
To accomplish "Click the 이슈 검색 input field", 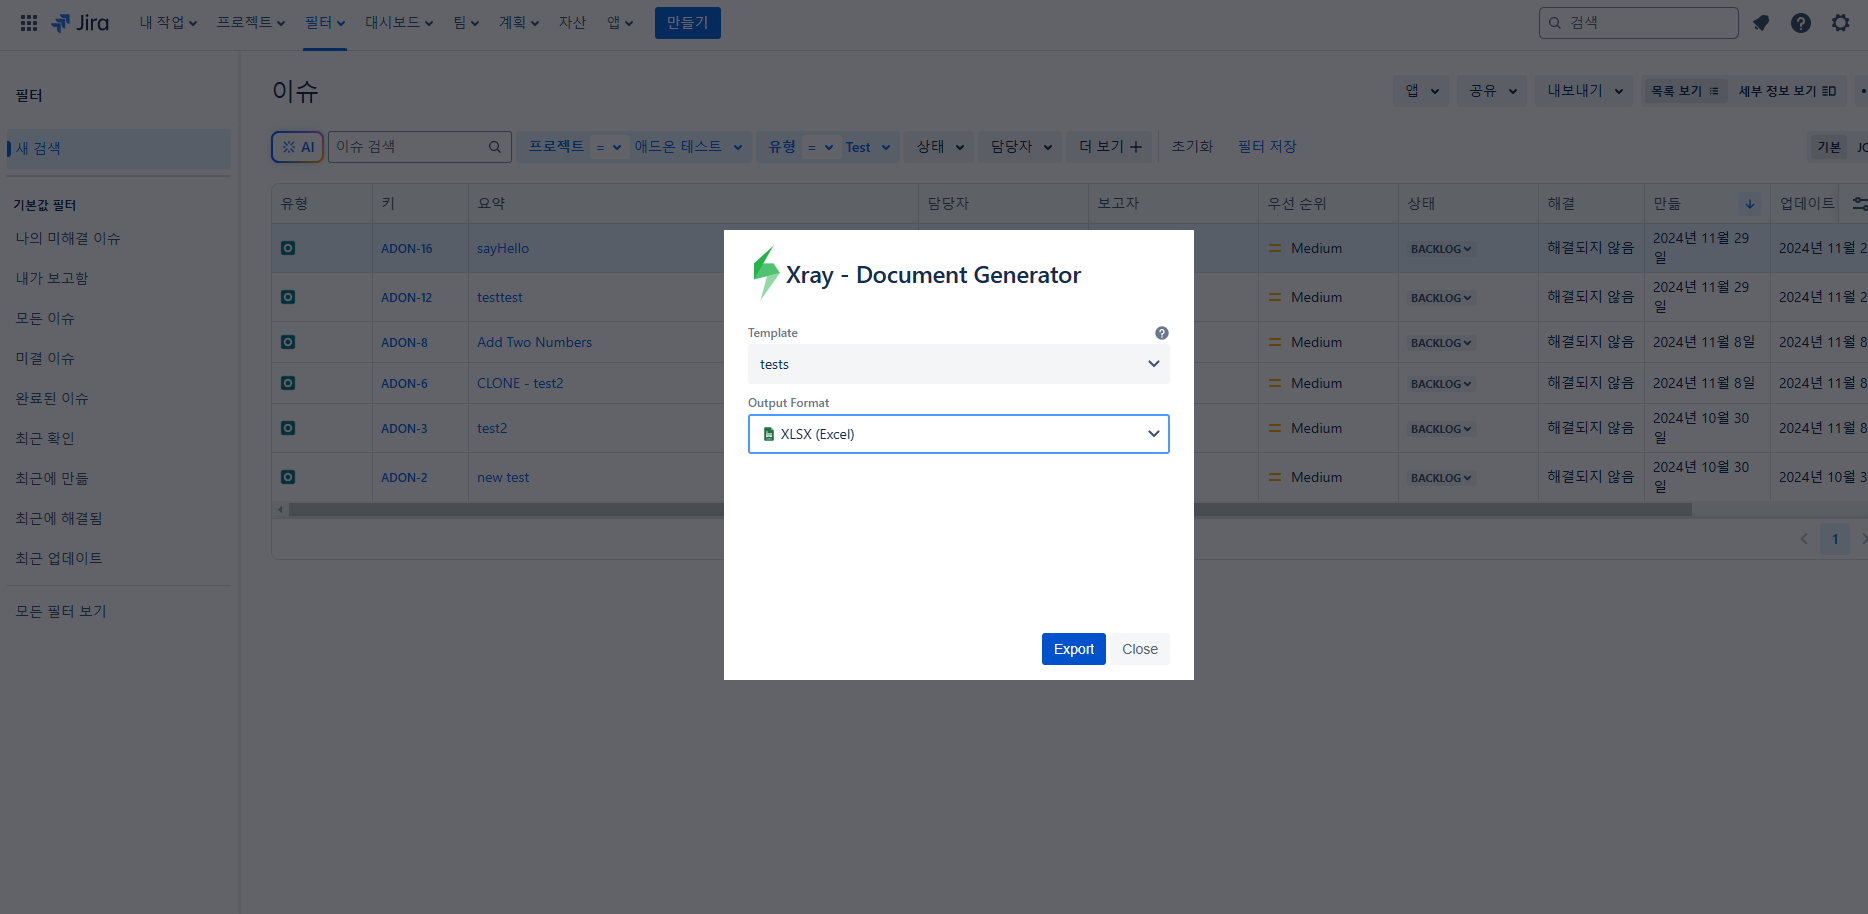I will coord(419,147).
